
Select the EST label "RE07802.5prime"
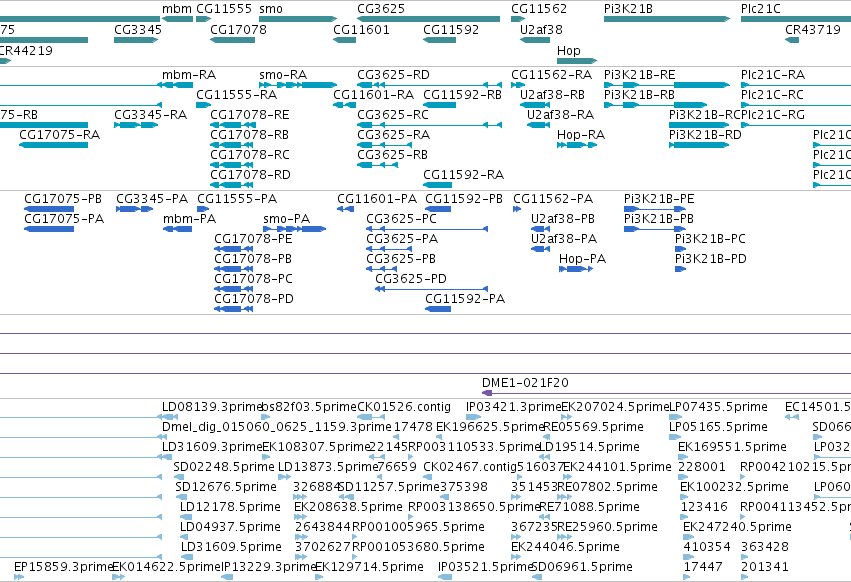pos(608,487)
